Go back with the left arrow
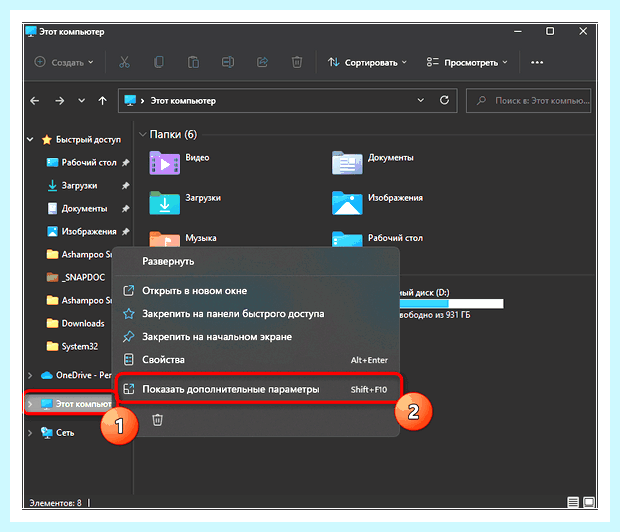The height and width of the screenshot is (532, 620). 35,101
